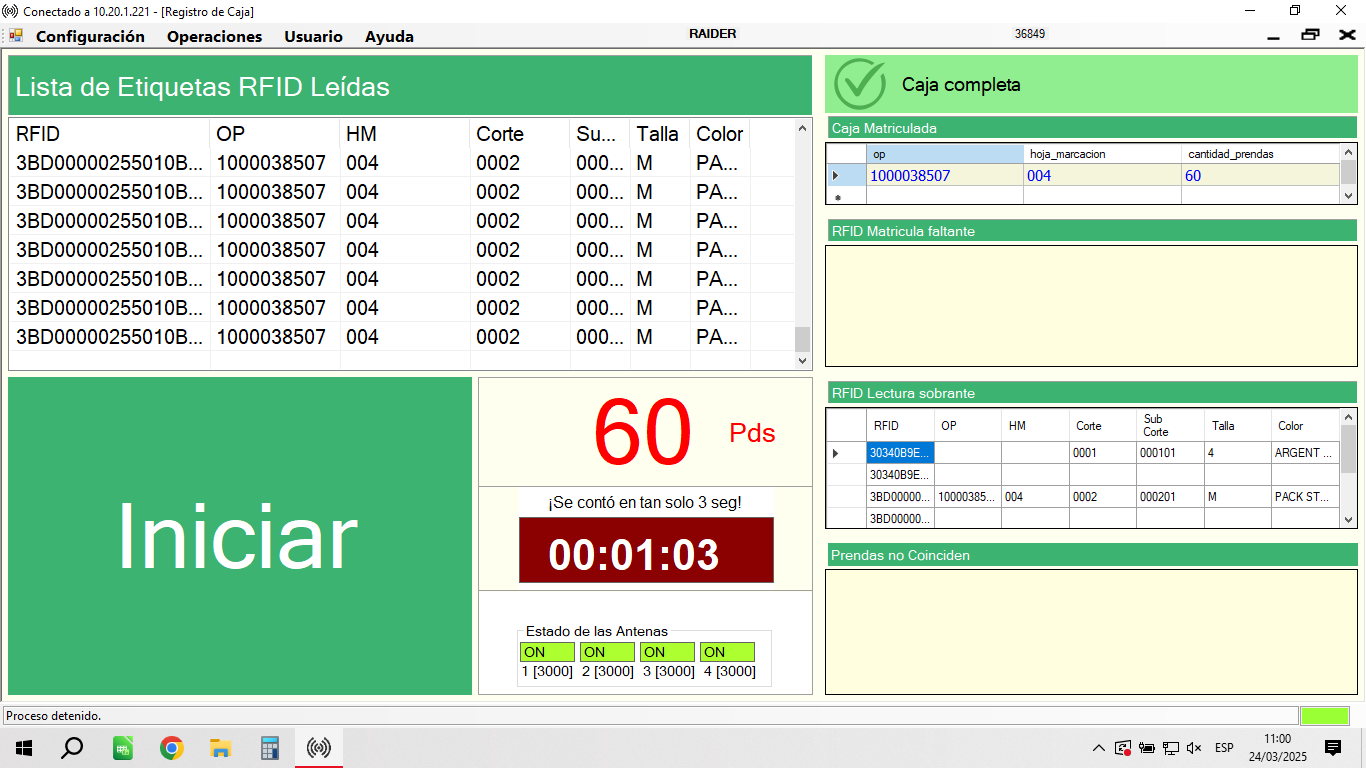Open the notification center icon
The height and width of the screenshot is (768, 1366).
[1333, 748]
